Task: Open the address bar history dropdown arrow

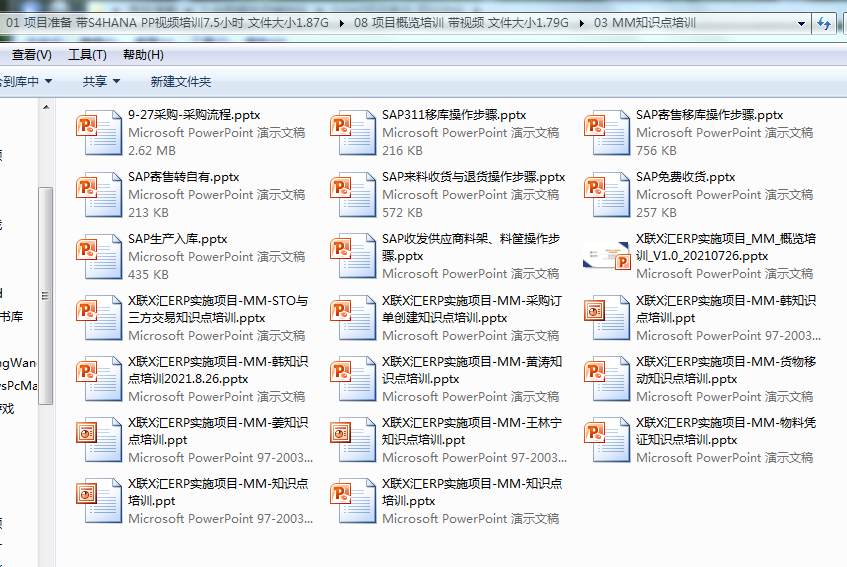Action: pos(803,23)
